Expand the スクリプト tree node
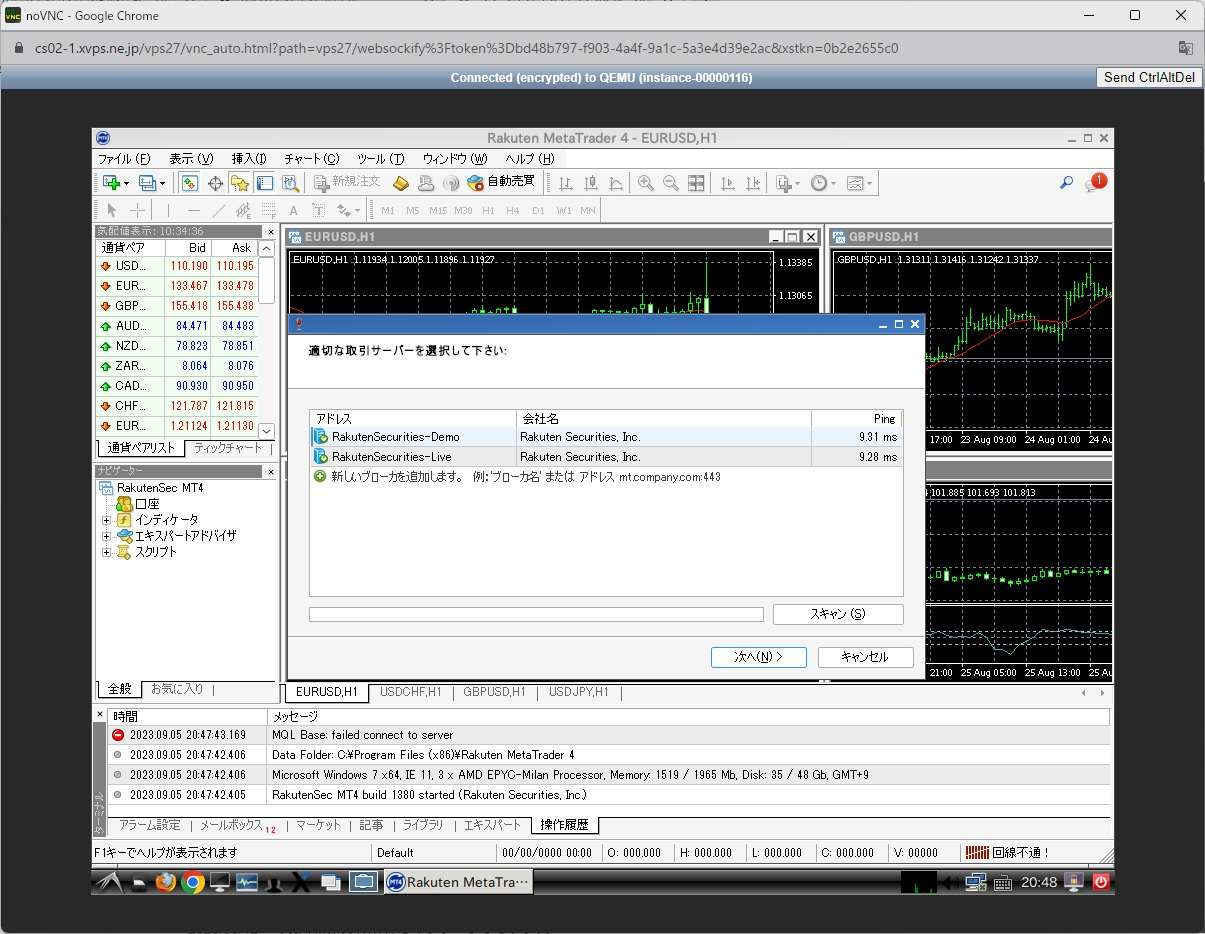The height and width of the screenshot is (934, 1205). [x=106, y=552]
